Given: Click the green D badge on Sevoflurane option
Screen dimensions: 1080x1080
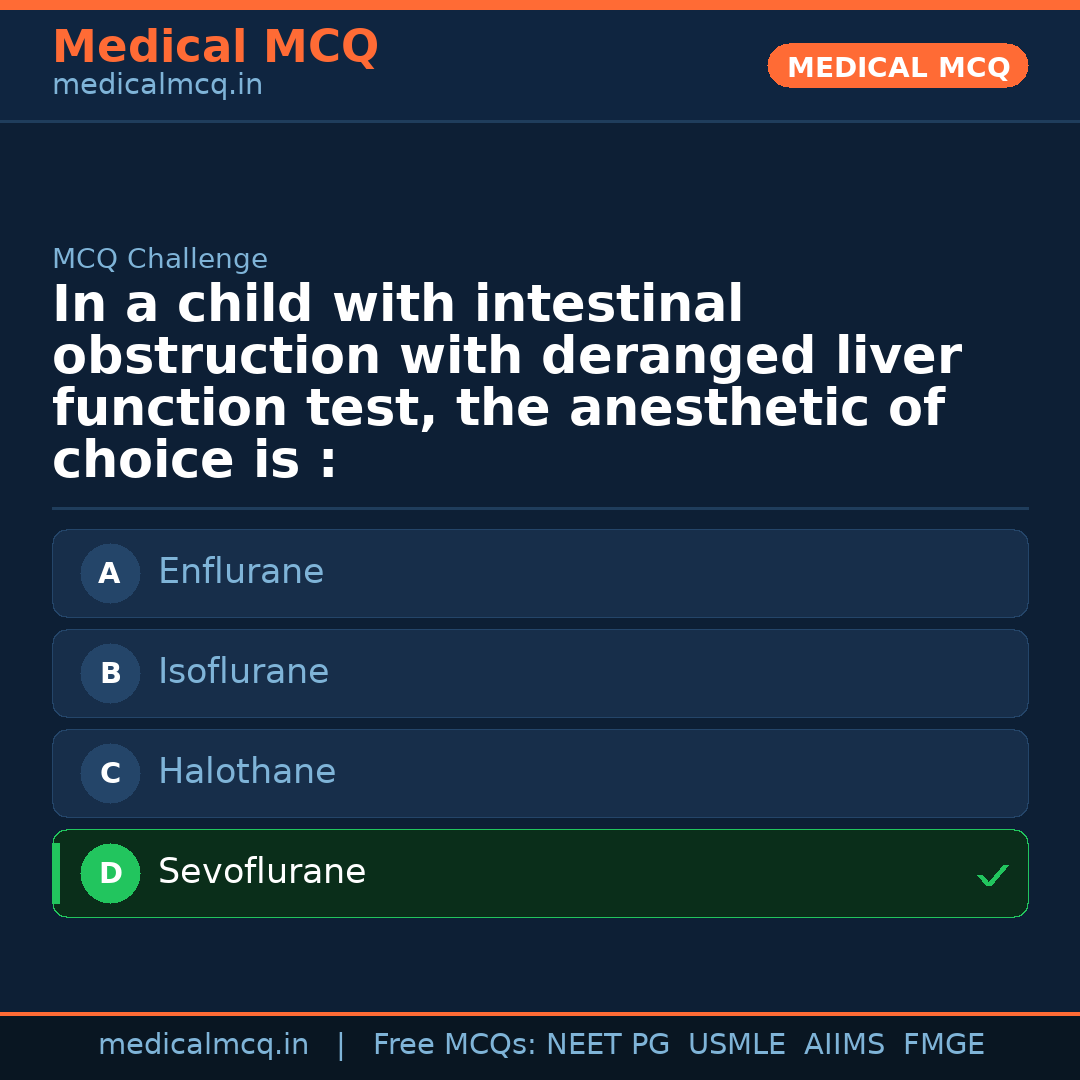Looking at the screenshot, I should coord(110,873).
